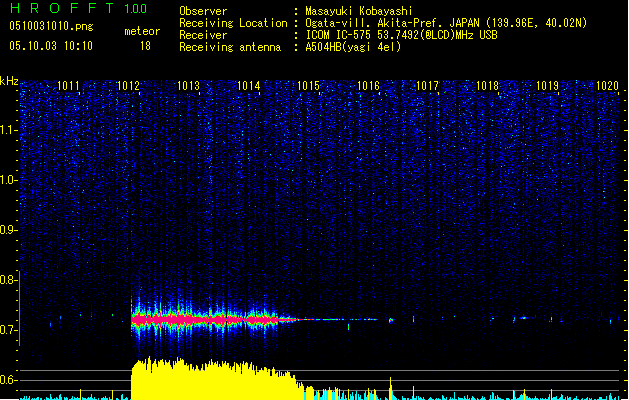Screen dimensions: 629x400
Task: Click the 1013 time axis marker
Action: [x=188, y=86]
